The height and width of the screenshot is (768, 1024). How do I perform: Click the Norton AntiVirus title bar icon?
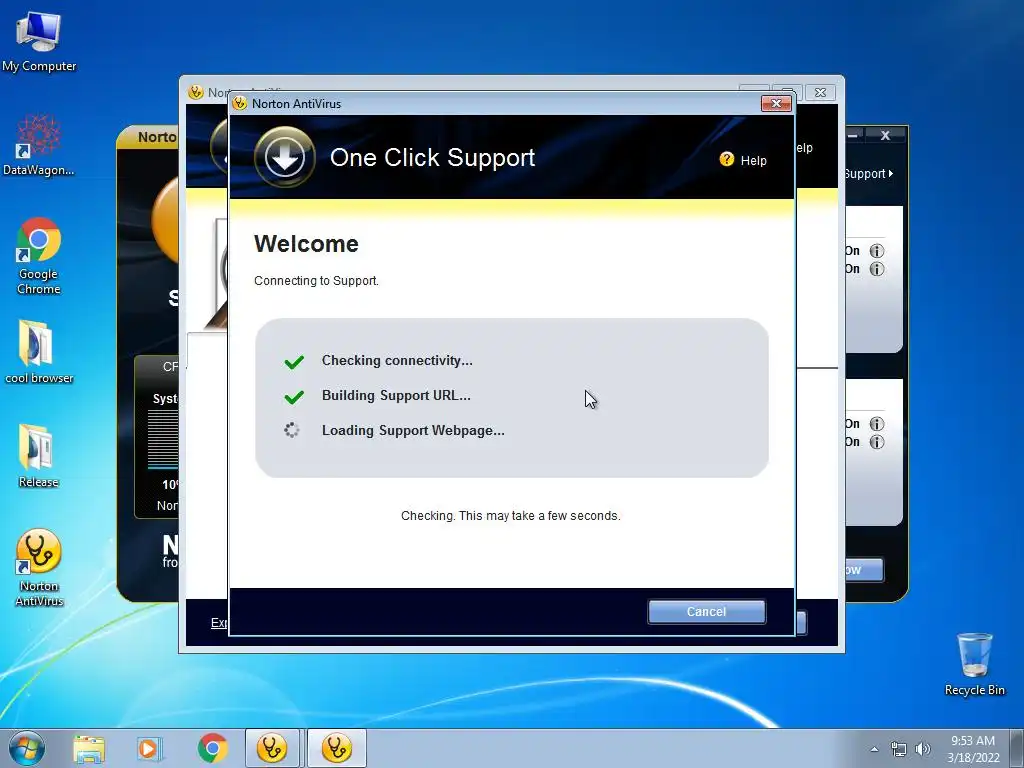(x=240, y=103)
